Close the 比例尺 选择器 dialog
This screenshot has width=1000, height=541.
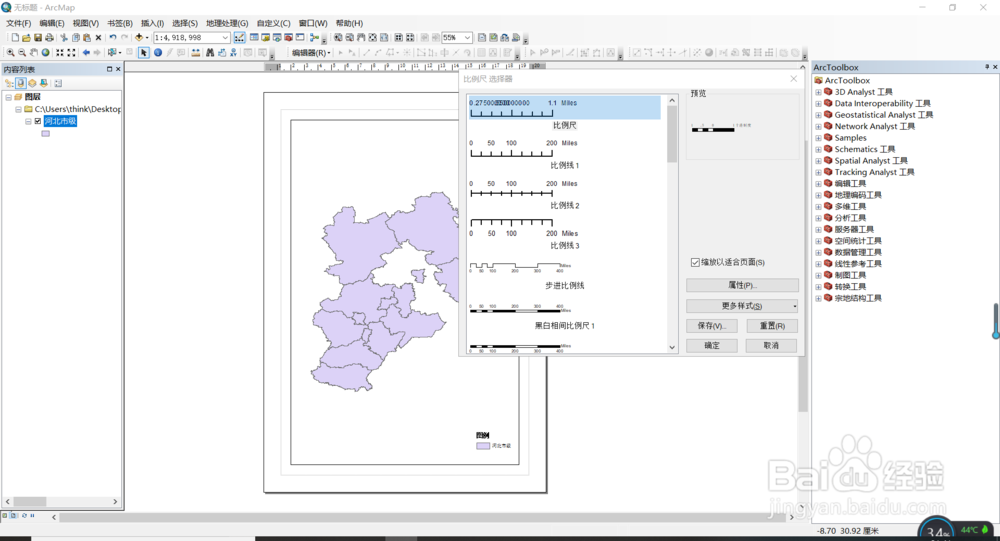[793, 78]
